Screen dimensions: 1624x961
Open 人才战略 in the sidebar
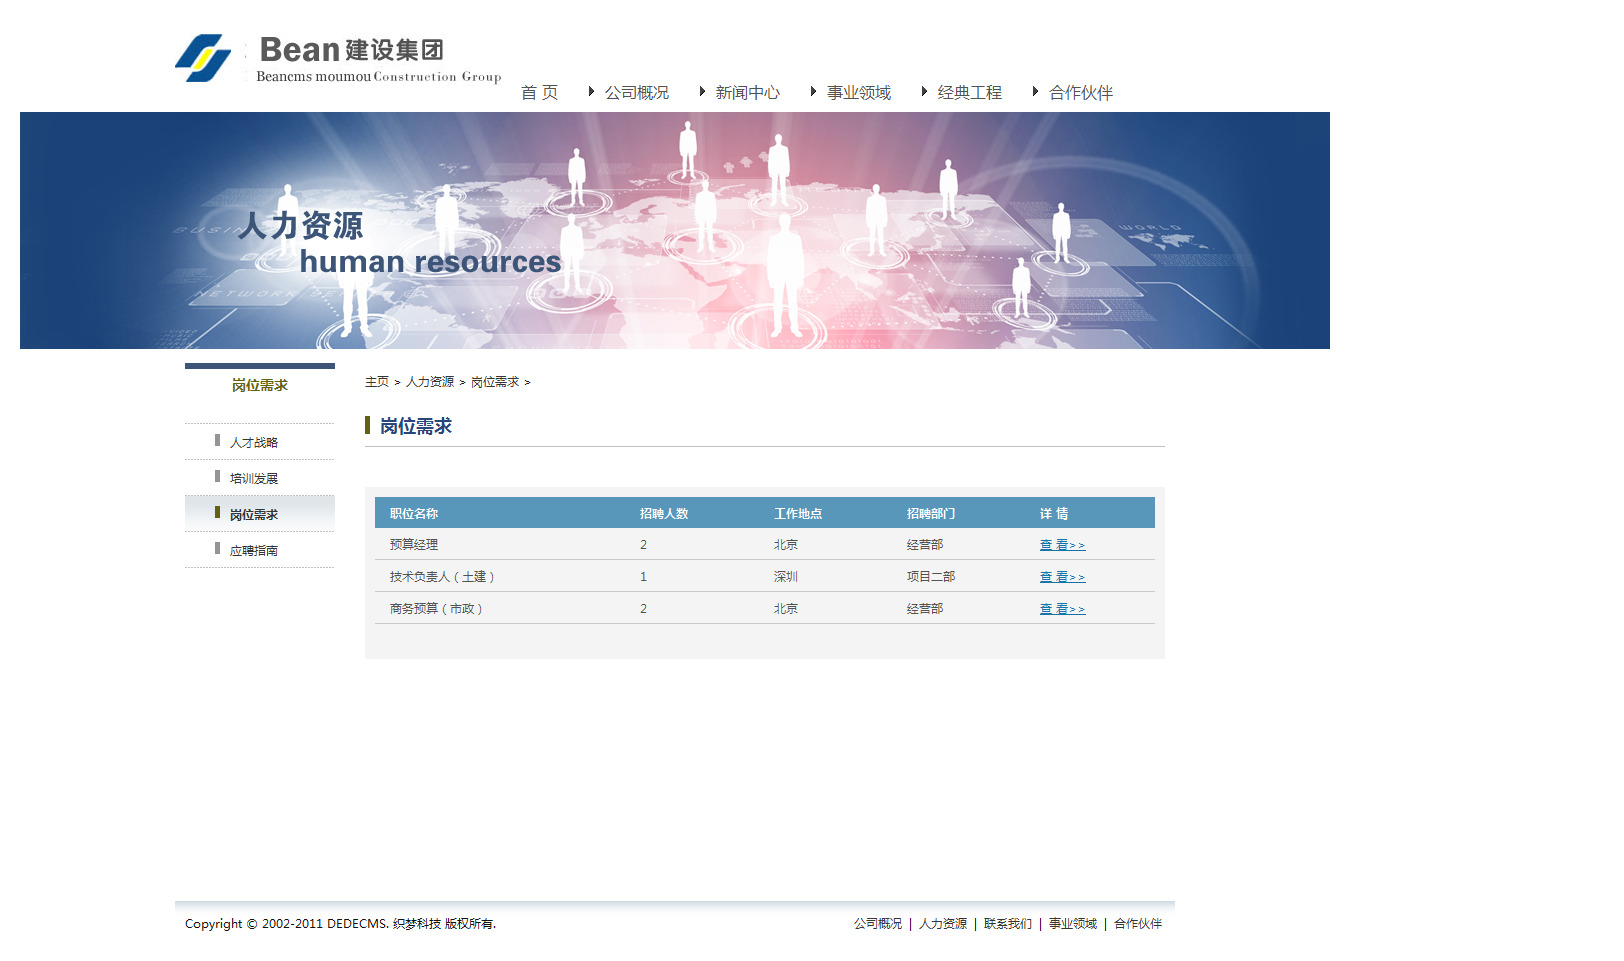click(x=254, y=442)
